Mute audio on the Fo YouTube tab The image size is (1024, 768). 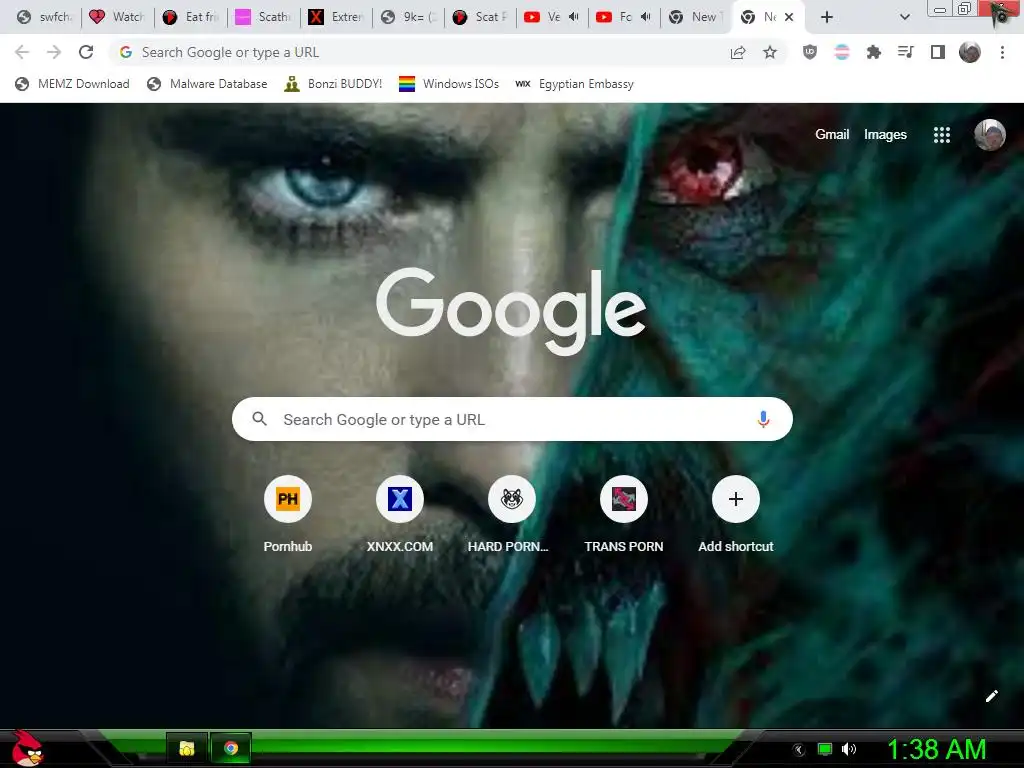646,17
